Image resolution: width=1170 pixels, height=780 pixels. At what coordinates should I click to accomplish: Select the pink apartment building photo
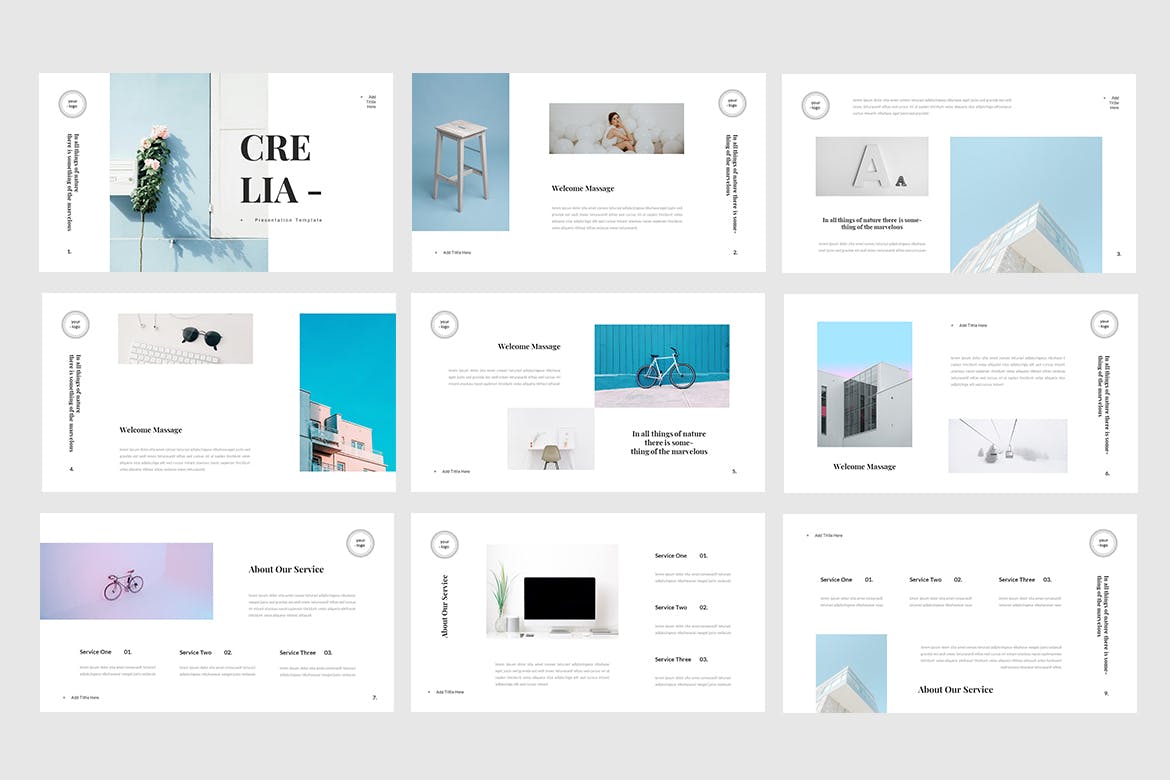(x=347, y=392)
